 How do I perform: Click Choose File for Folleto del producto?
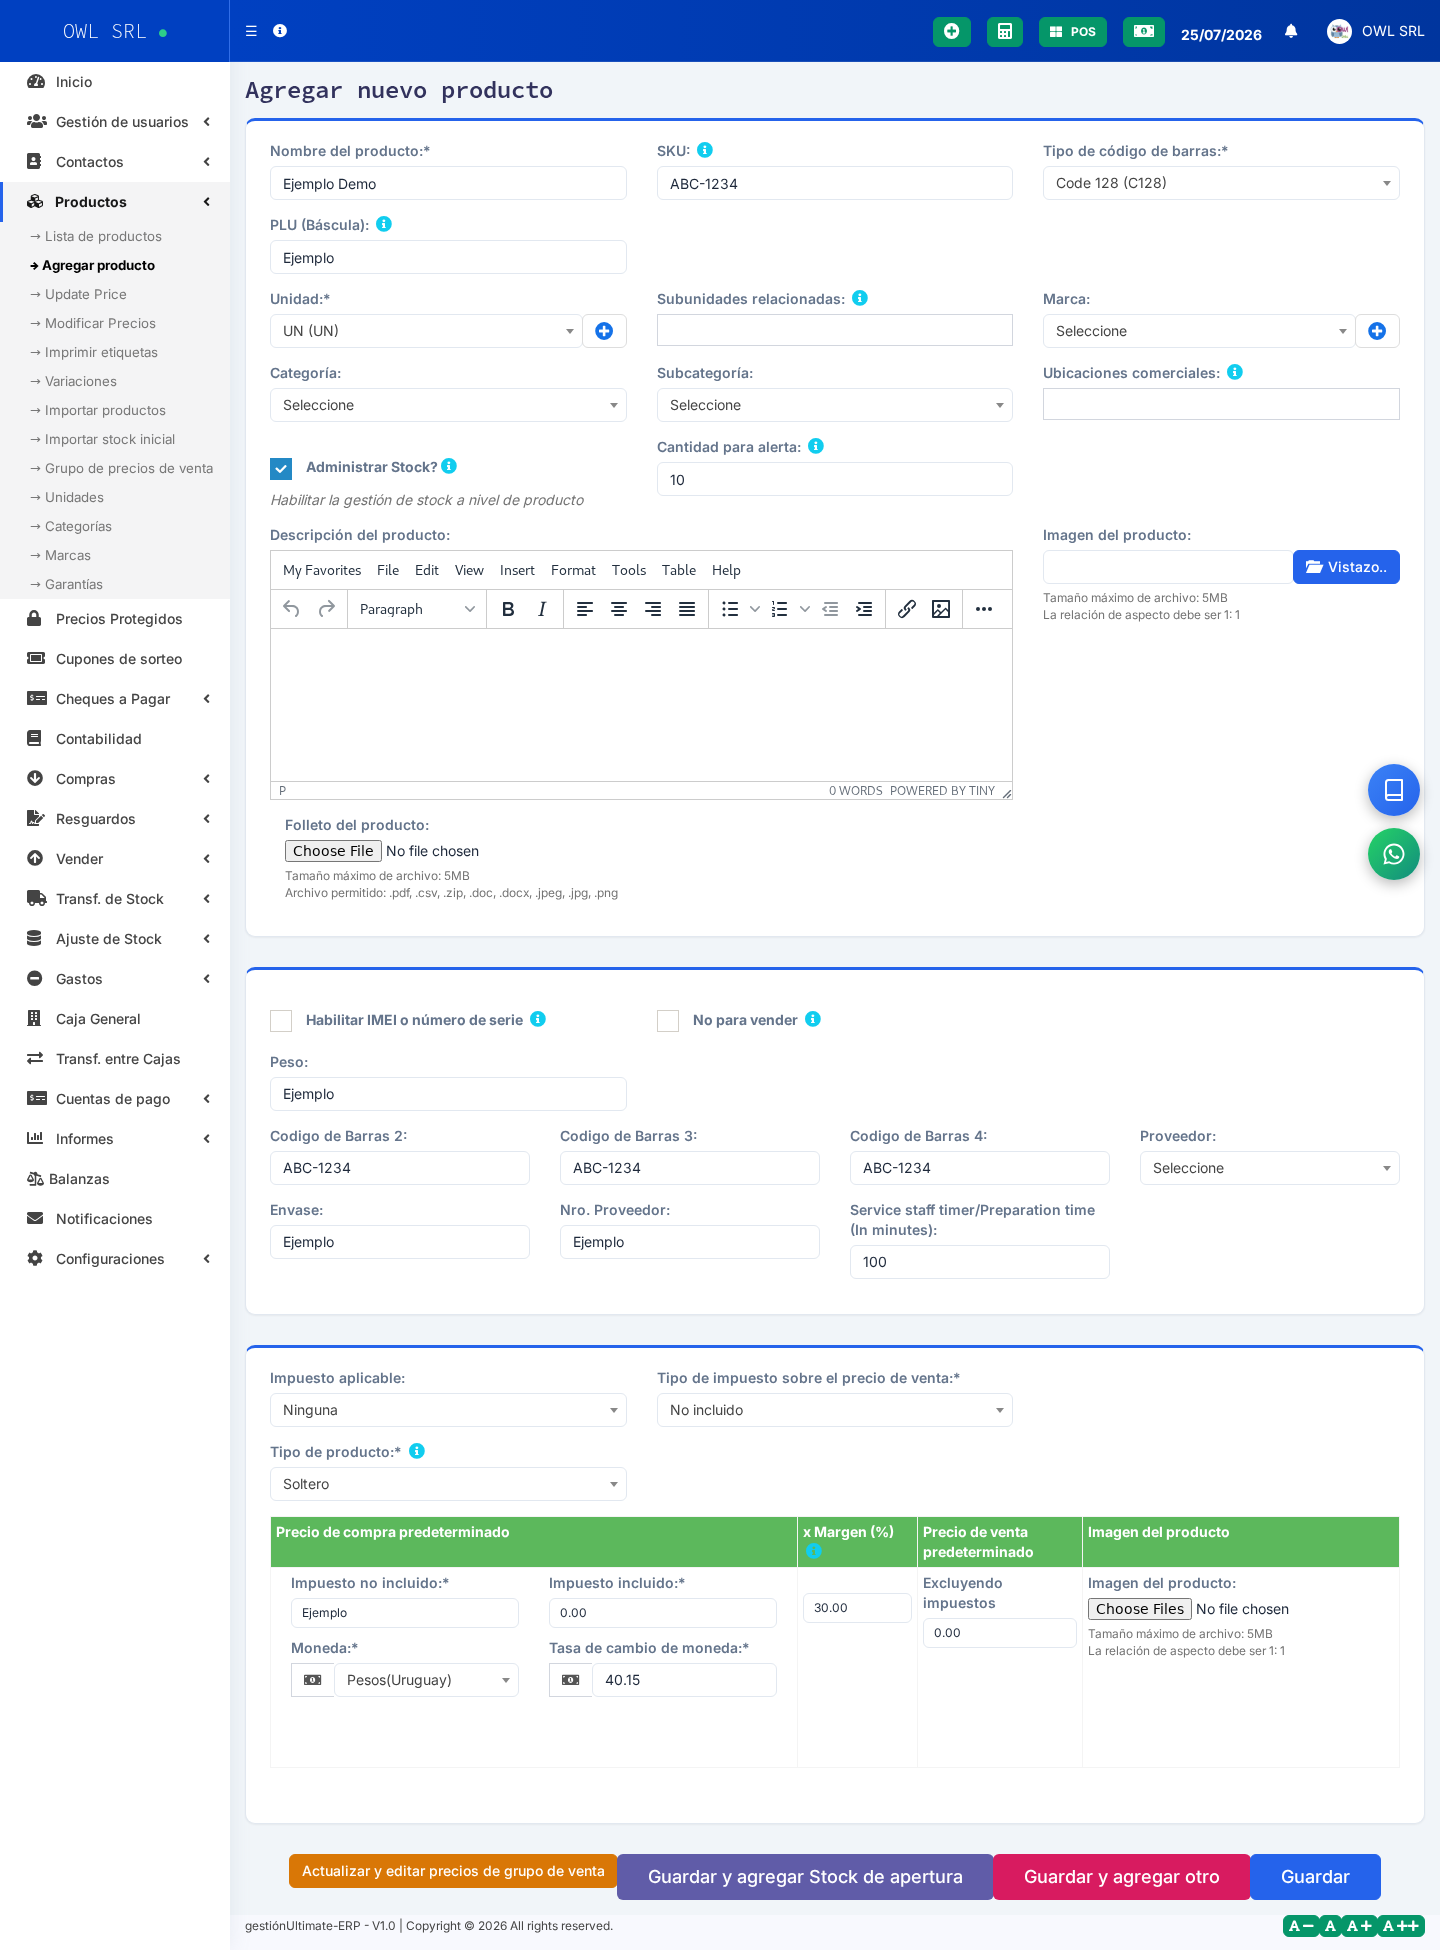pos(333,851)
